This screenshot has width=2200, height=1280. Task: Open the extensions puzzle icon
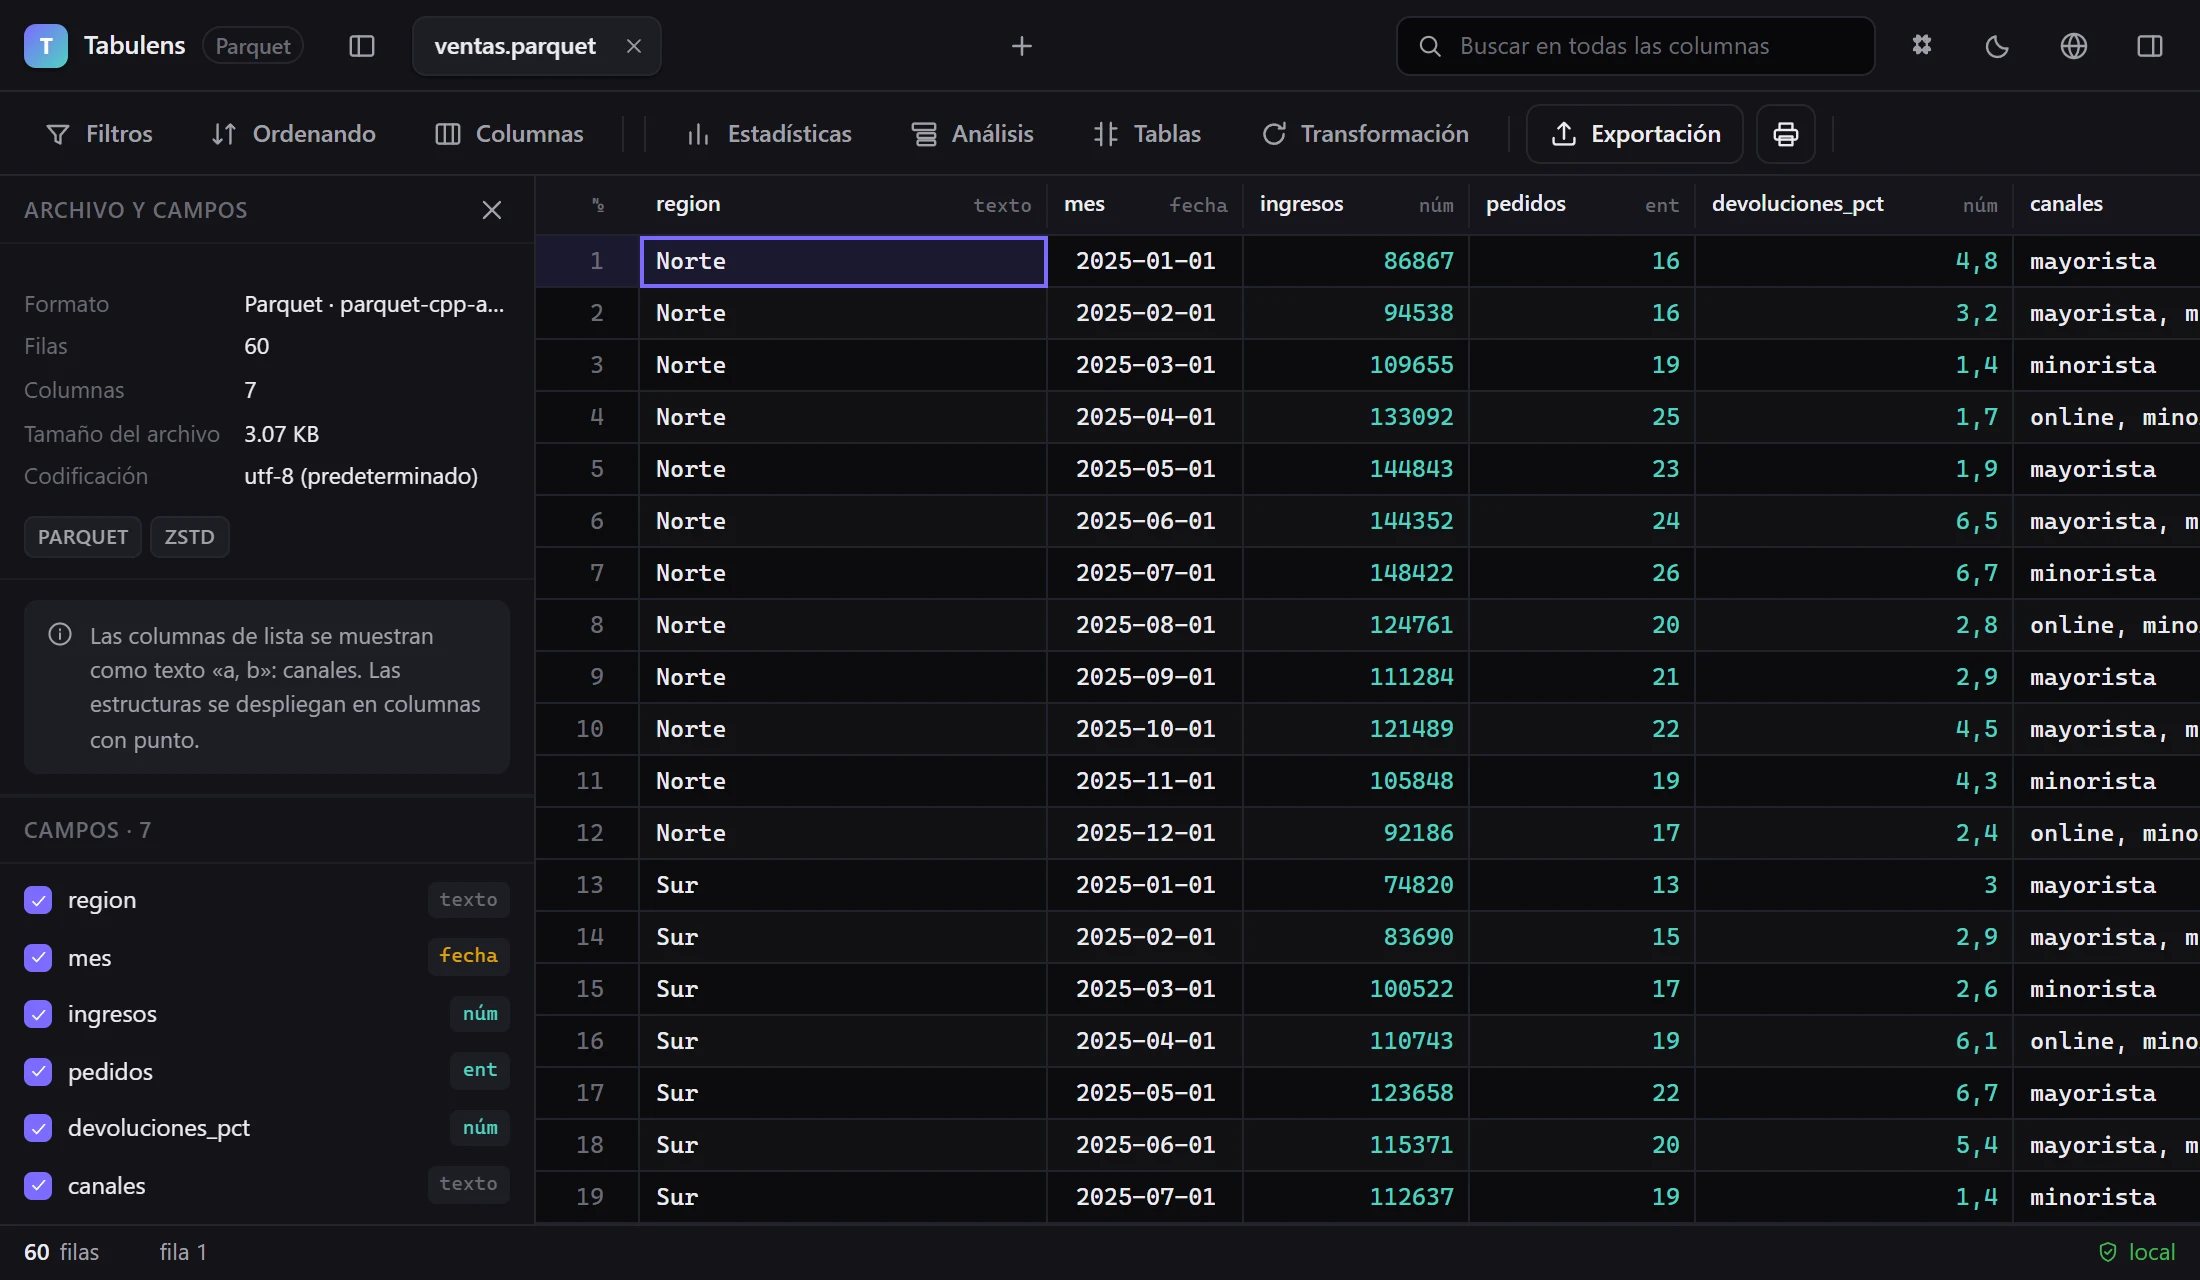[x=1922, y=46]
